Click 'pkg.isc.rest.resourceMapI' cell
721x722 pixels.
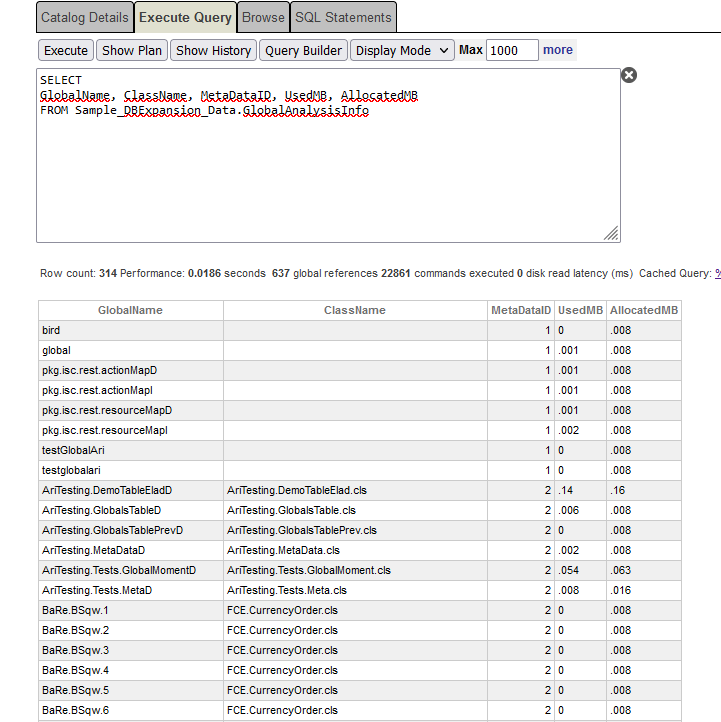(130, 431)
